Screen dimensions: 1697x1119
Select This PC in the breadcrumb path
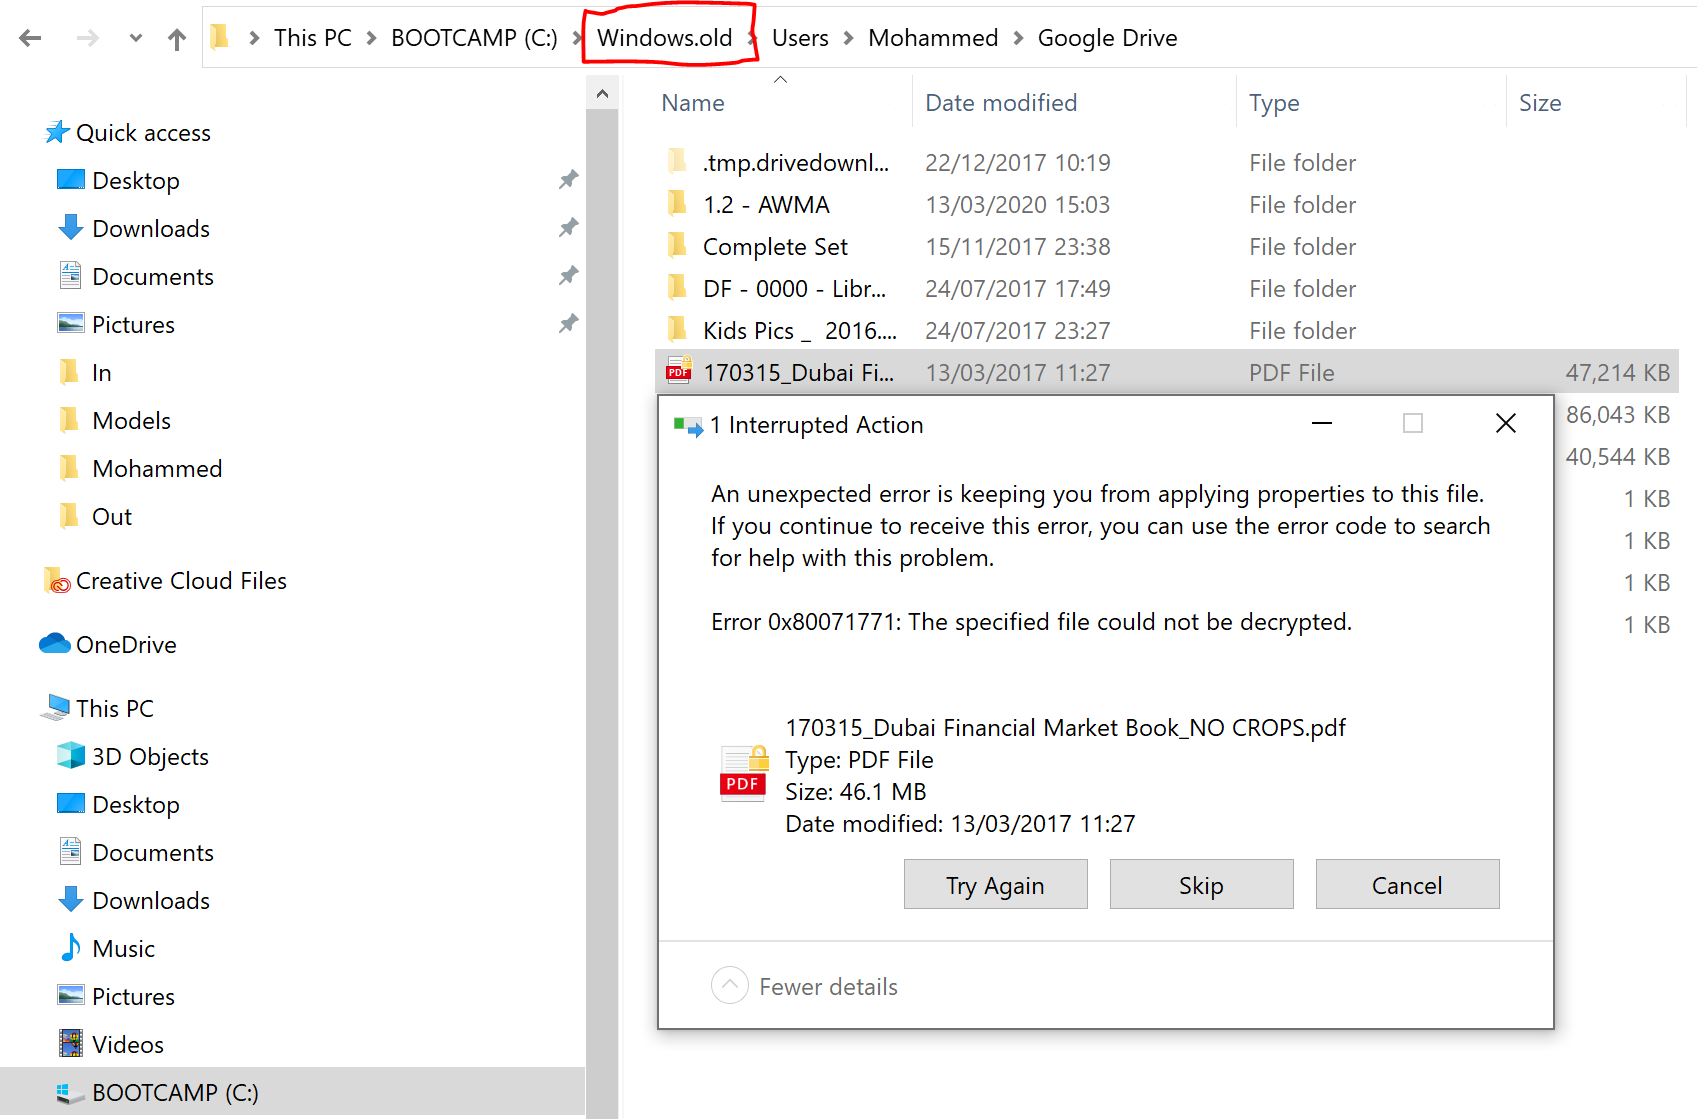click(x=313, y=38)
